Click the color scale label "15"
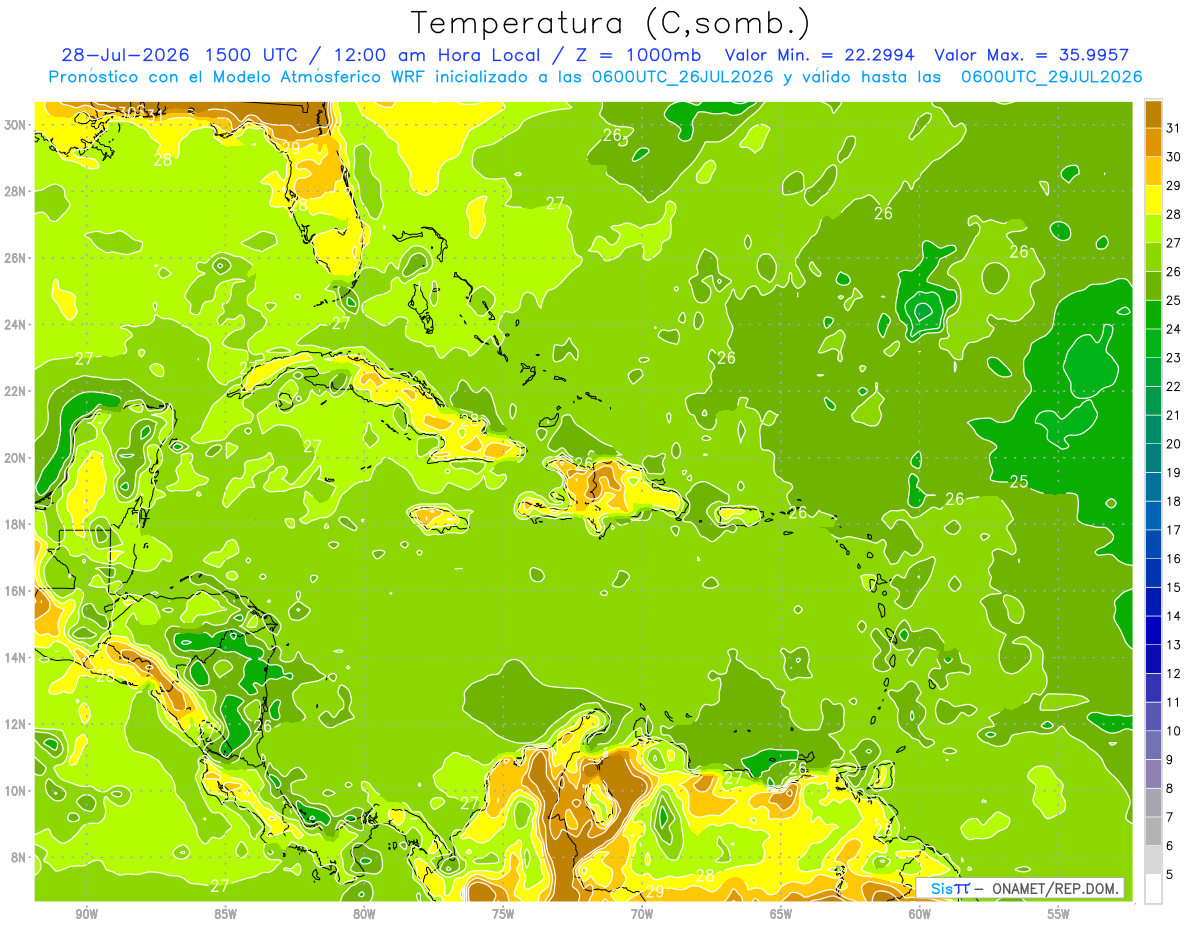The height and width of the screenshot is (927, 1200). pyautogui.click(x=1174, y=587)
